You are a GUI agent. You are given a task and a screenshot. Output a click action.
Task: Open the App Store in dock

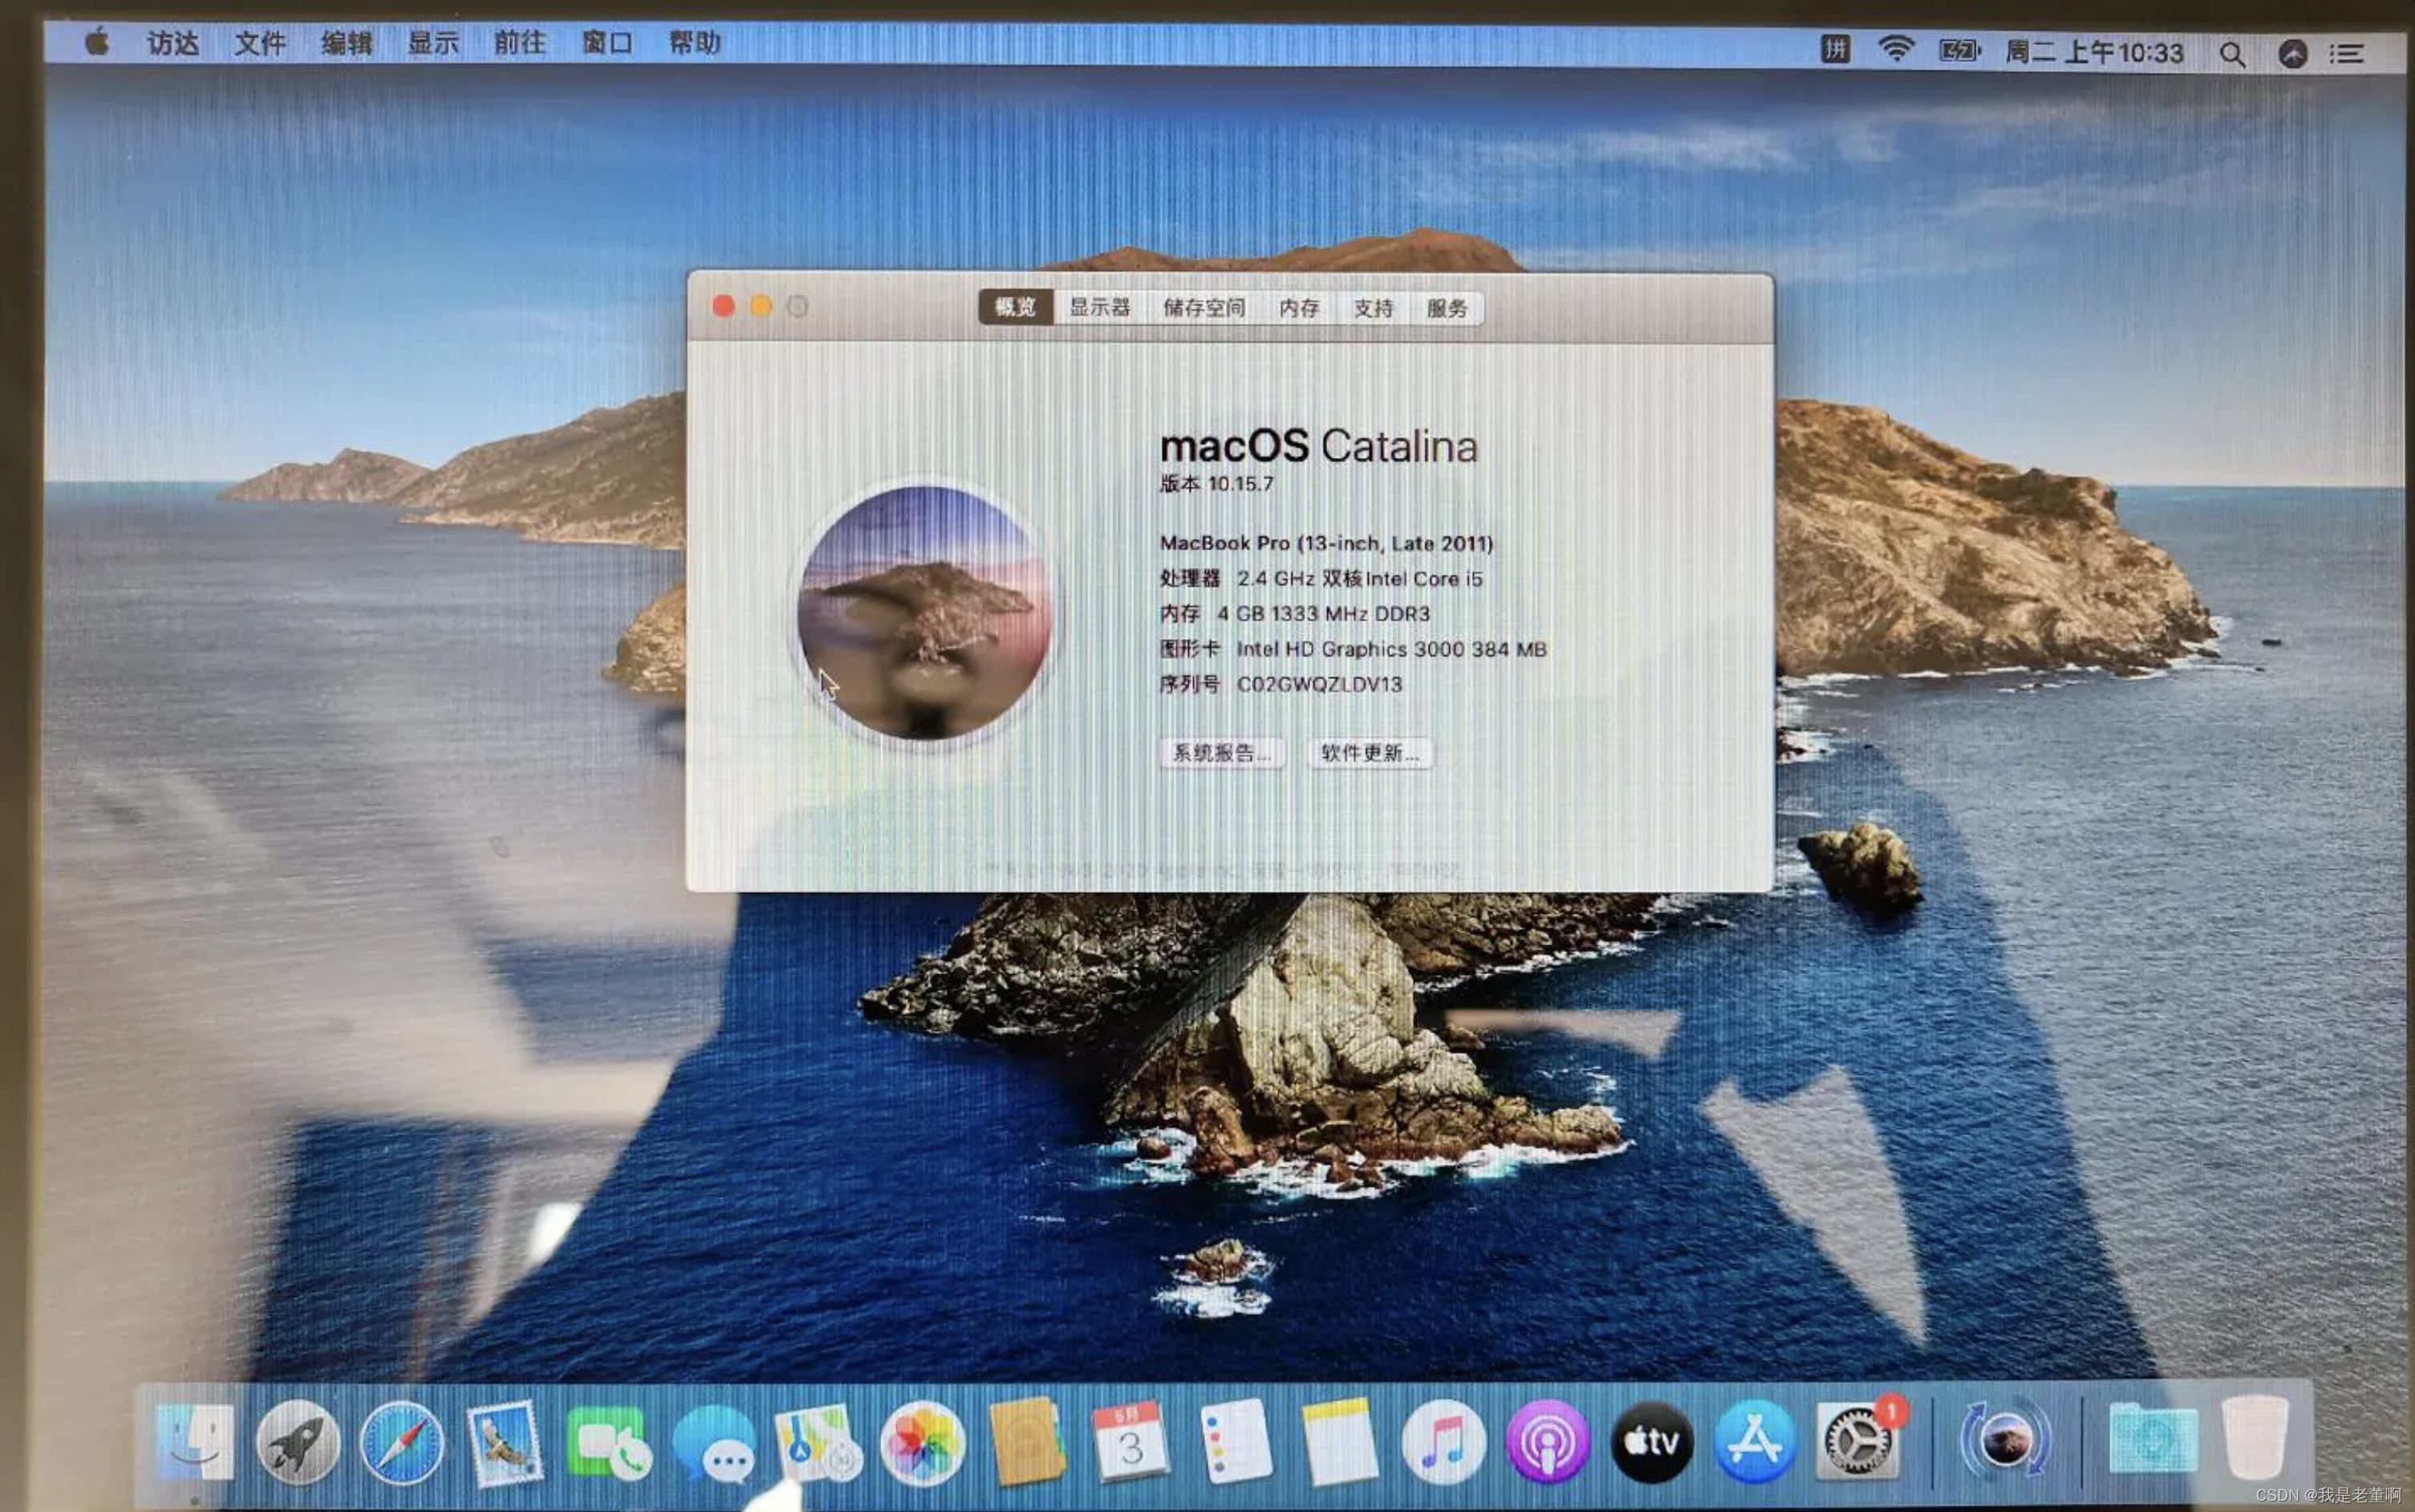tap(1755, 1441)
